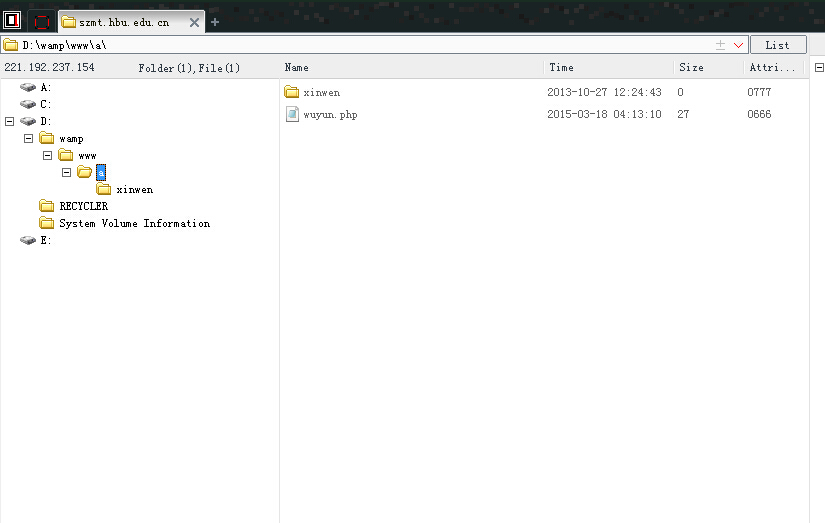Click the drive C: disk icon
Viewport: 825px width, 523px height.
coord(28,104)
